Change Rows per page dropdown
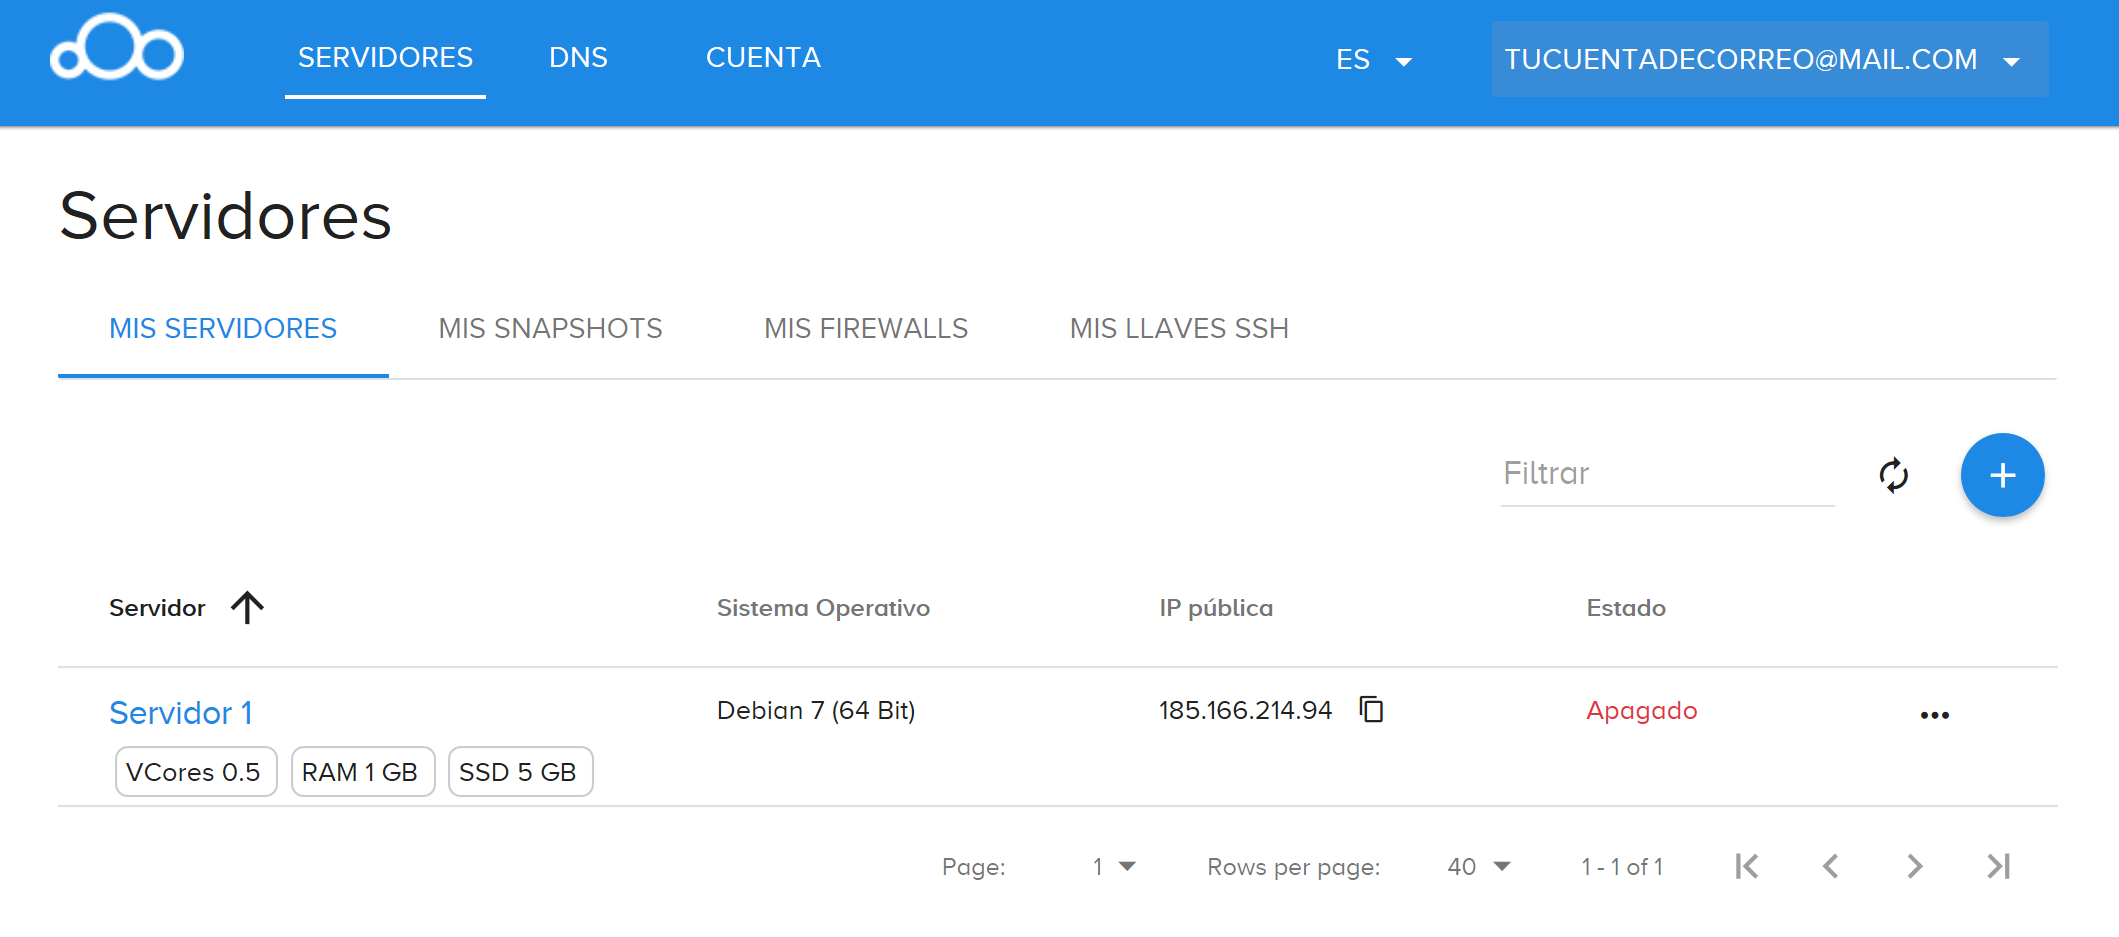This screenshot has height=937, width=2119. point(1479,867)
